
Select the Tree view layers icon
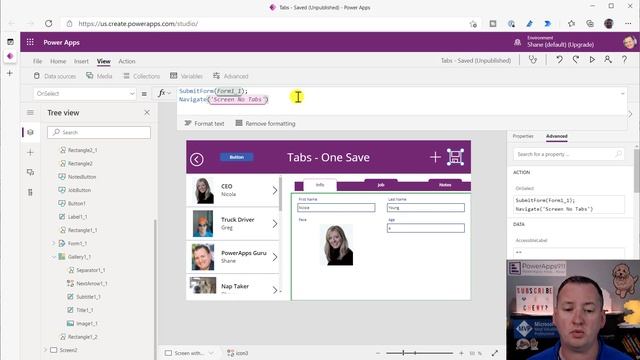30,132
